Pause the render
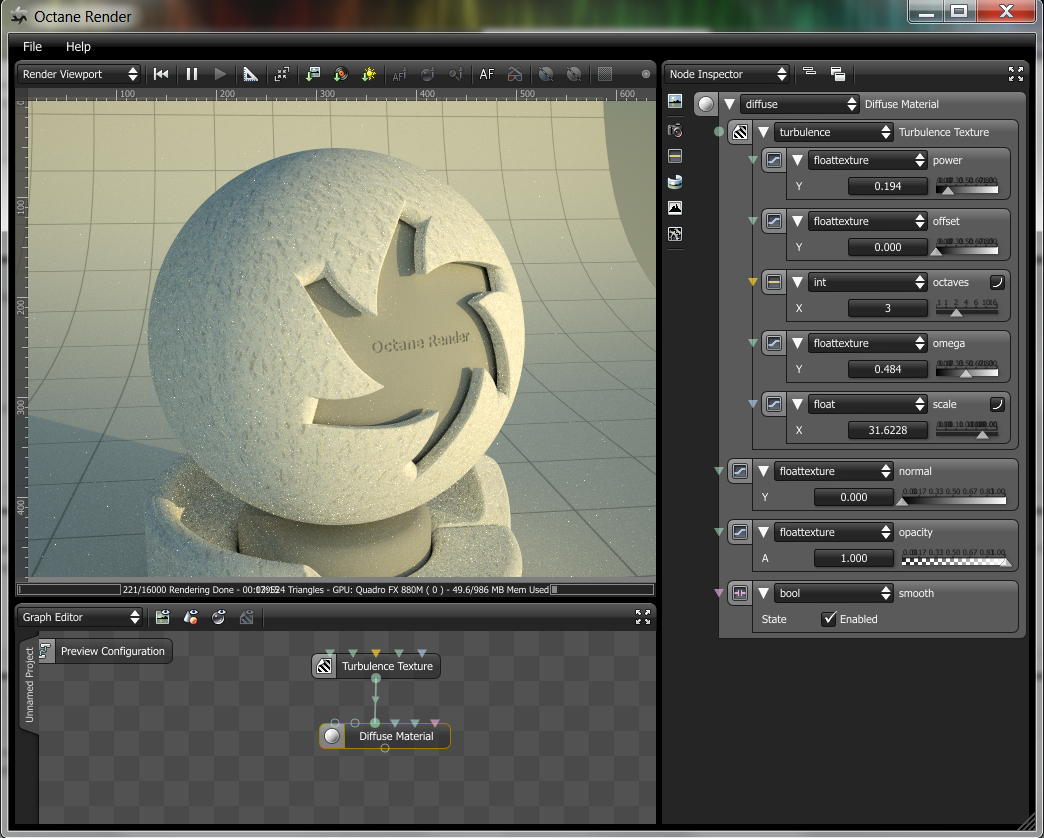The image size is (1044, 838). [x=192, y=74]
